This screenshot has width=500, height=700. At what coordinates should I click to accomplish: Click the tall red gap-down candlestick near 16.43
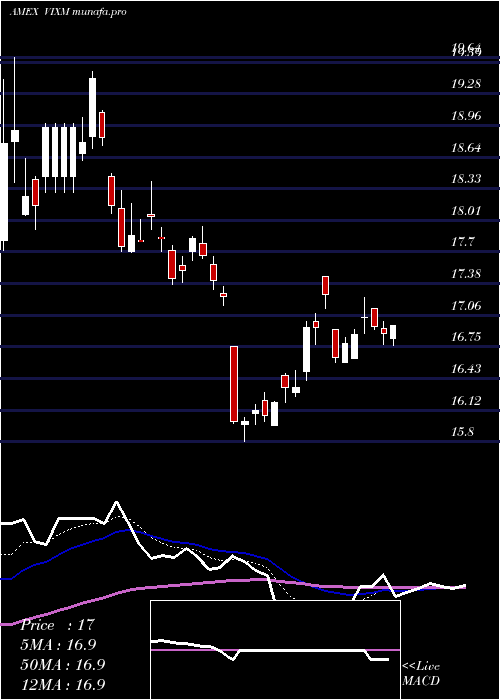pyautogui.click(x=234, y=384)
